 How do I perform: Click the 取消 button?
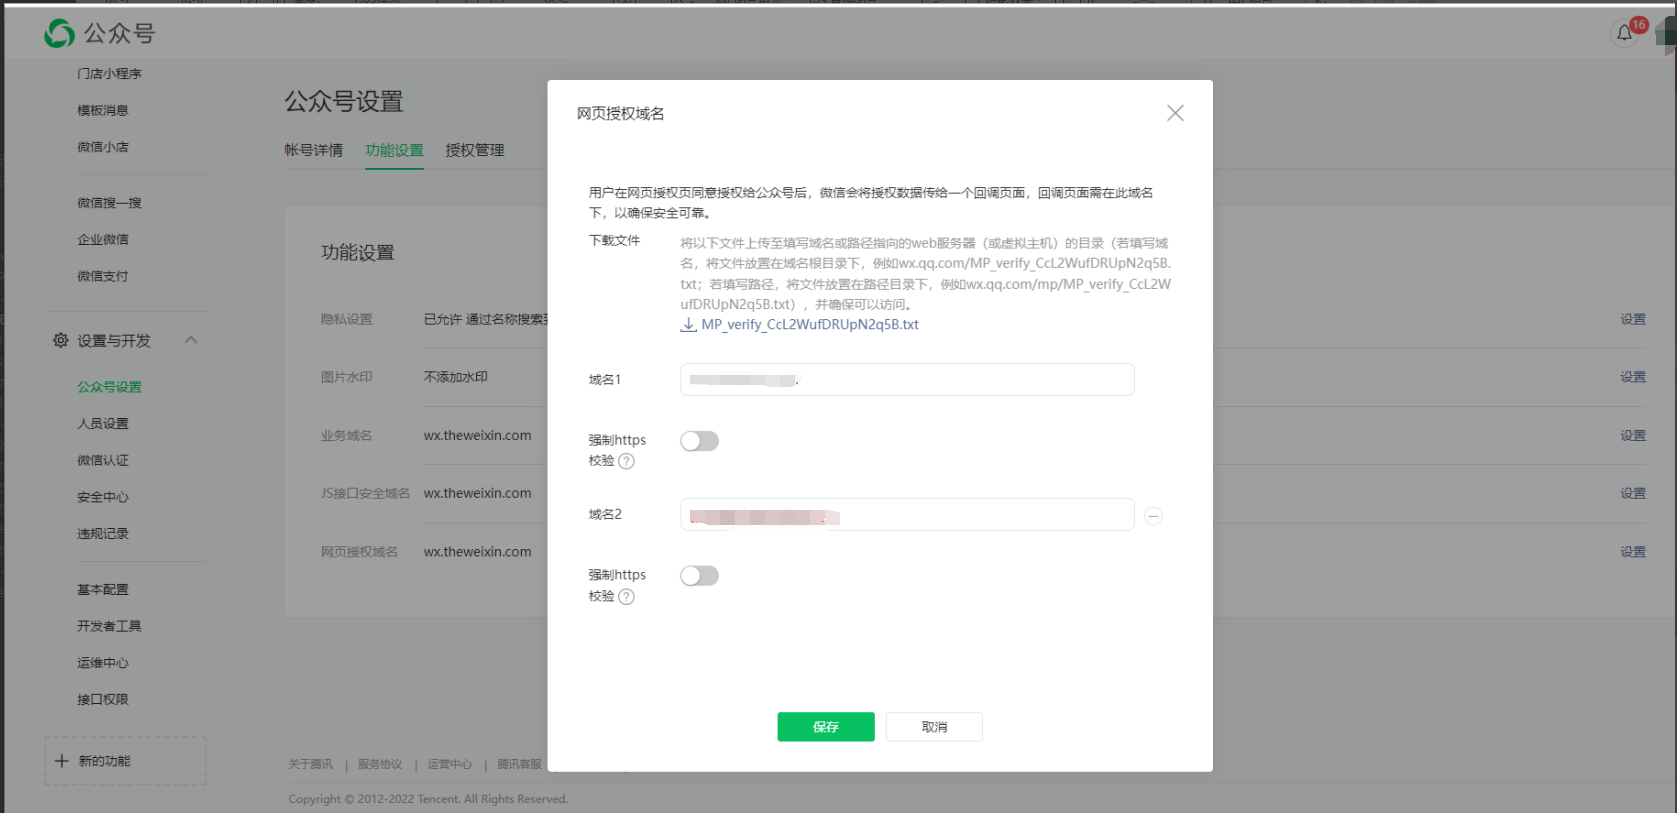pyautogui.click(x=934, y=727)
